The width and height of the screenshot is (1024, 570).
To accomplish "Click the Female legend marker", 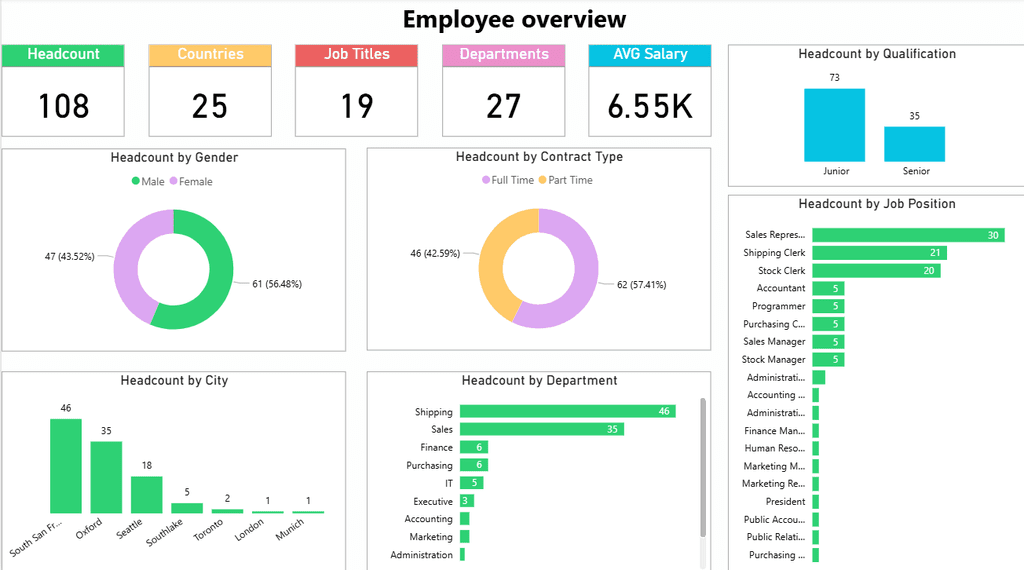I will pyautogui.click(x=173, y=182).
